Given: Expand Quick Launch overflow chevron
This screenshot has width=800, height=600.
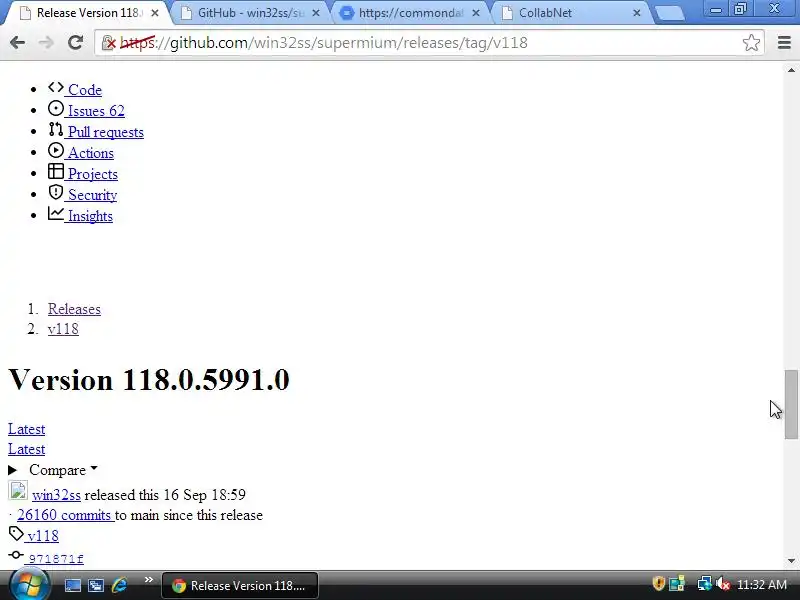Looking at the screenshot, I should 148,580.
